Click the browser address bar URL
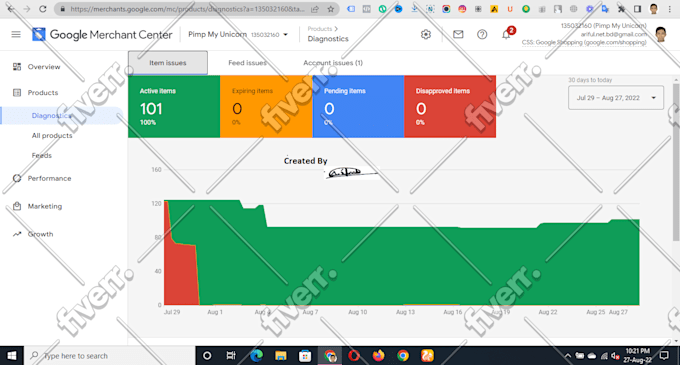 (x=187, y=9)
